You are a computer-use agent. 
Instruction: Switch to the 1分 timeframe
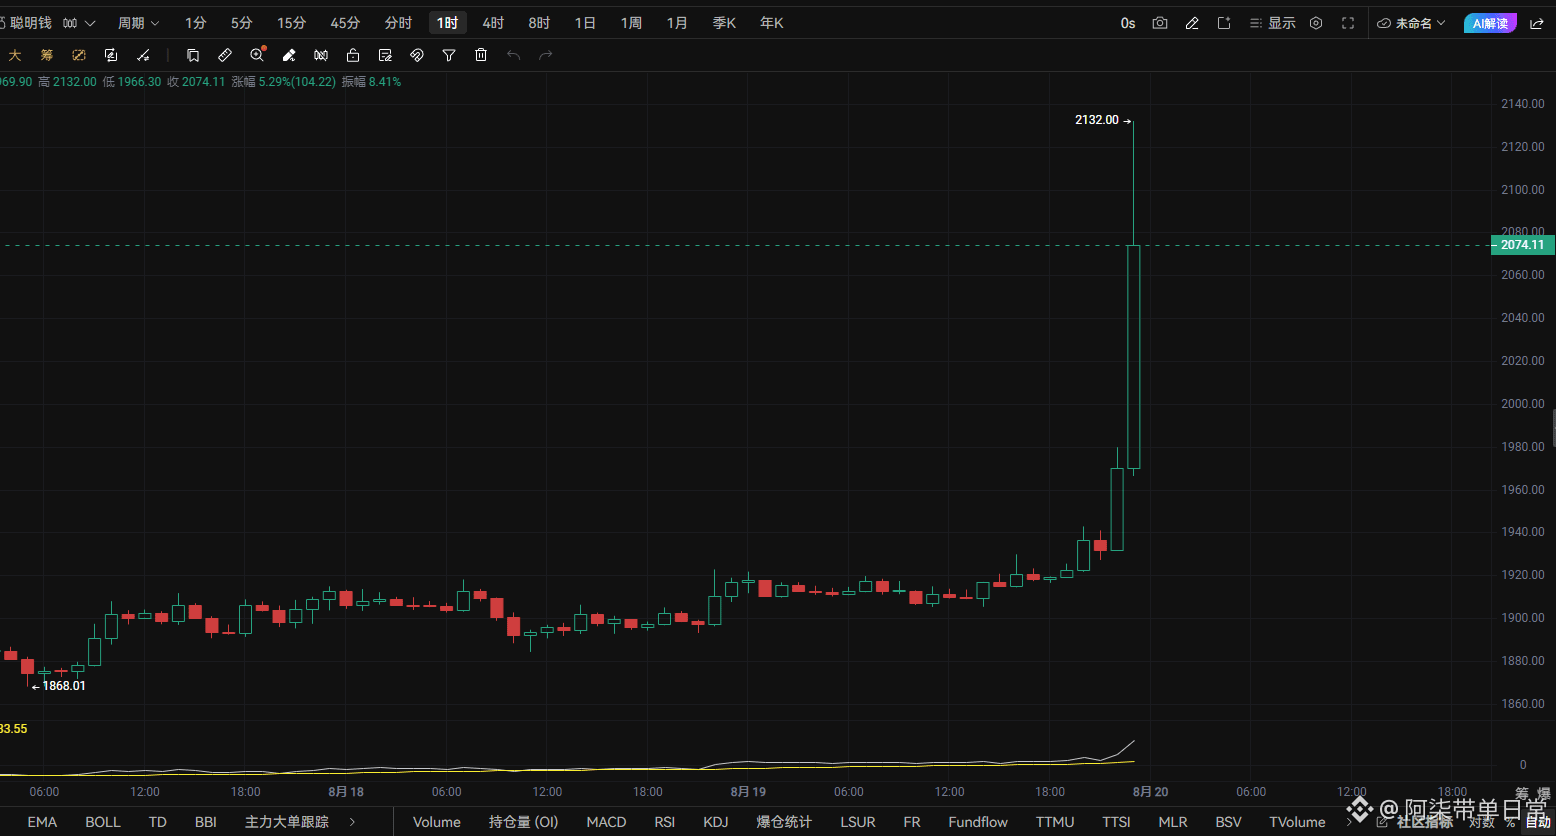pyautogui.click(x=196, y=23)
